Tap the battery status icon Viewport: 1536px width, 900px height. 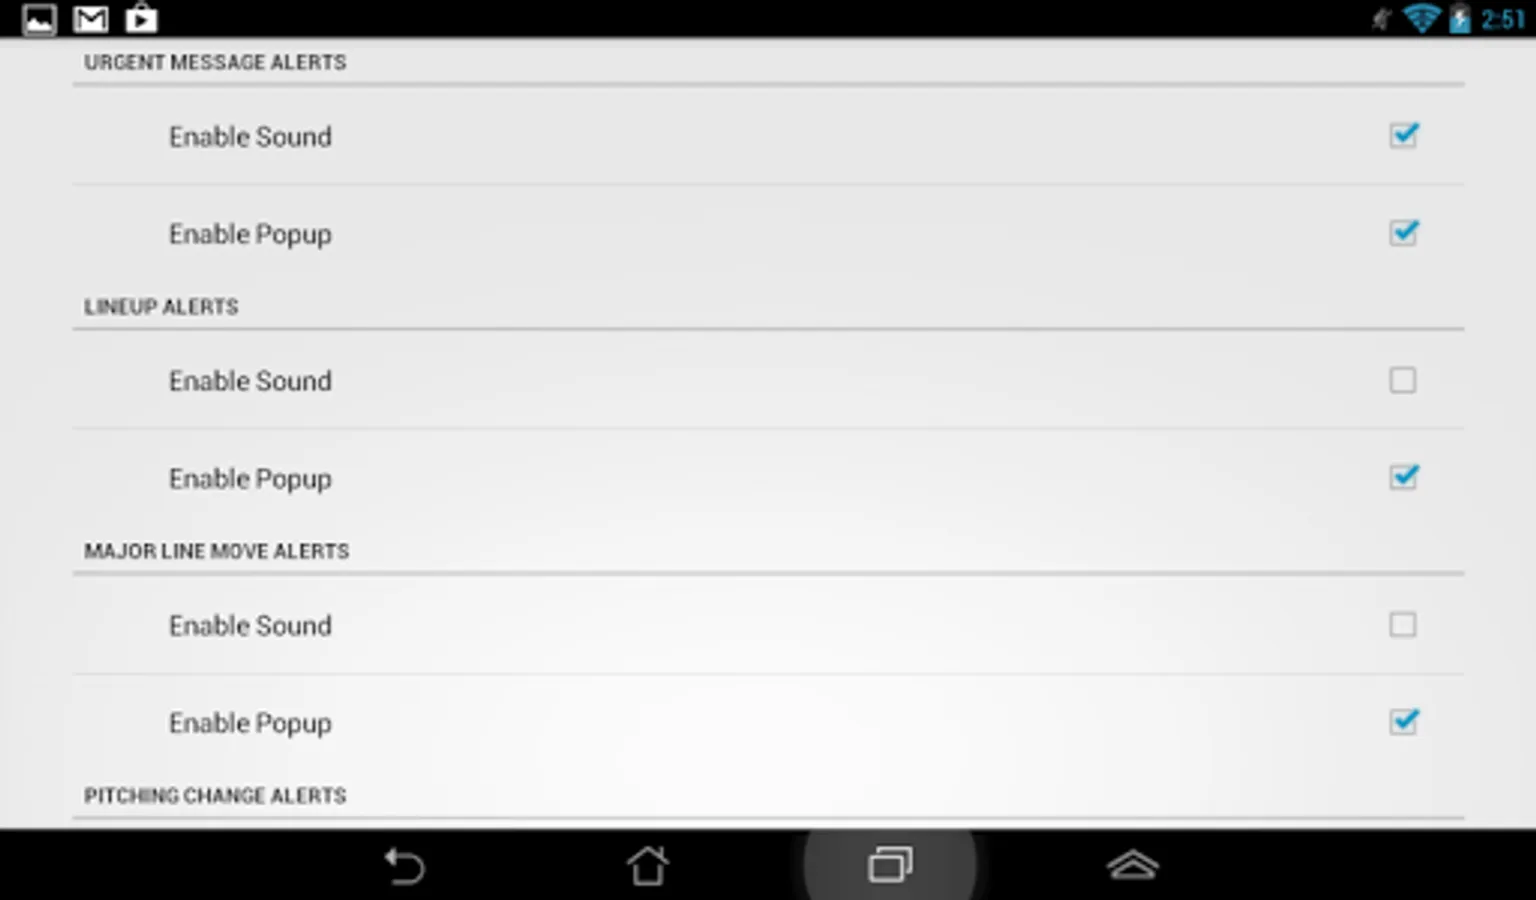point(1460,19)
